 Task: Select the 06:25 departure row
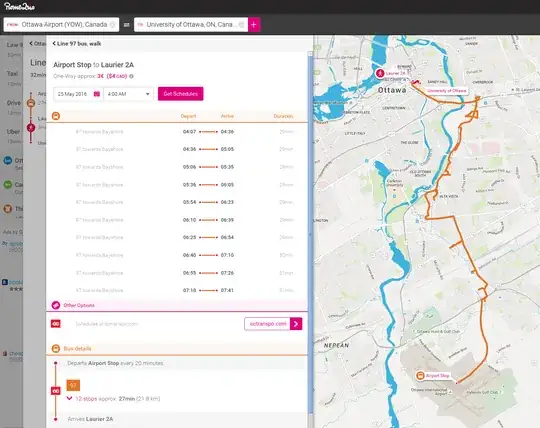[177, 237]
